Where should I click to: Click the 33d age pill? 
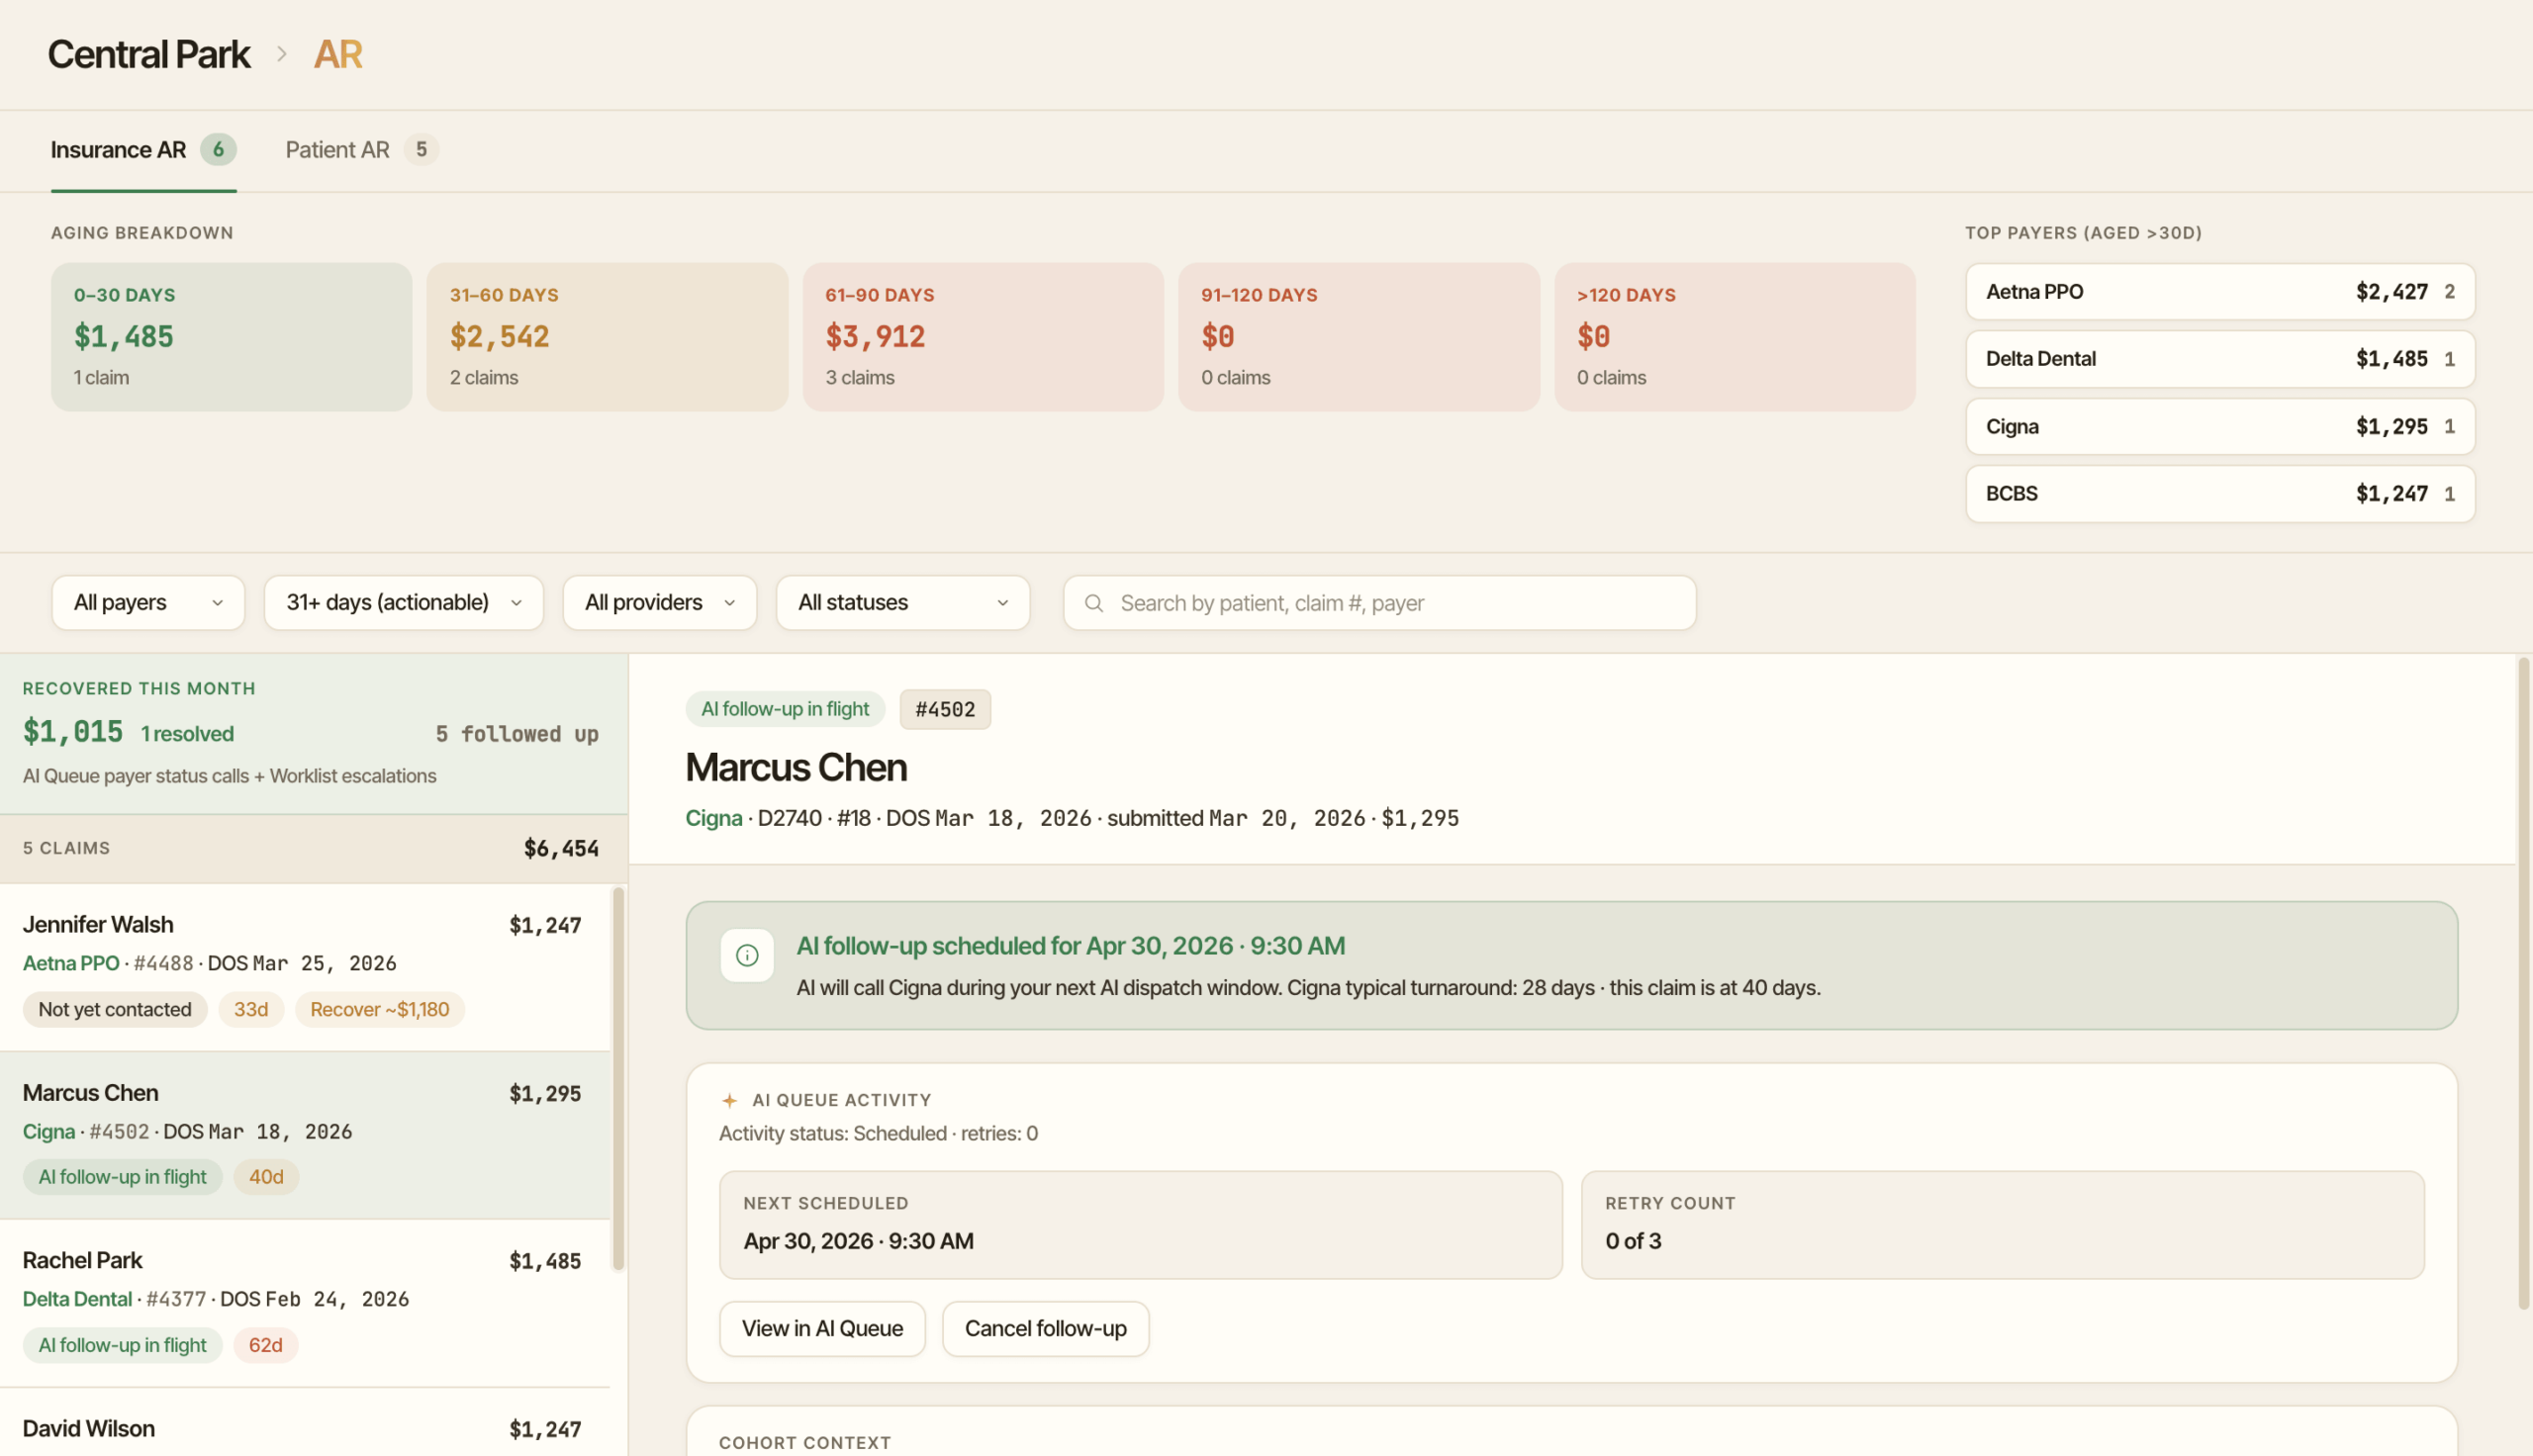(x=251, y=1010)
